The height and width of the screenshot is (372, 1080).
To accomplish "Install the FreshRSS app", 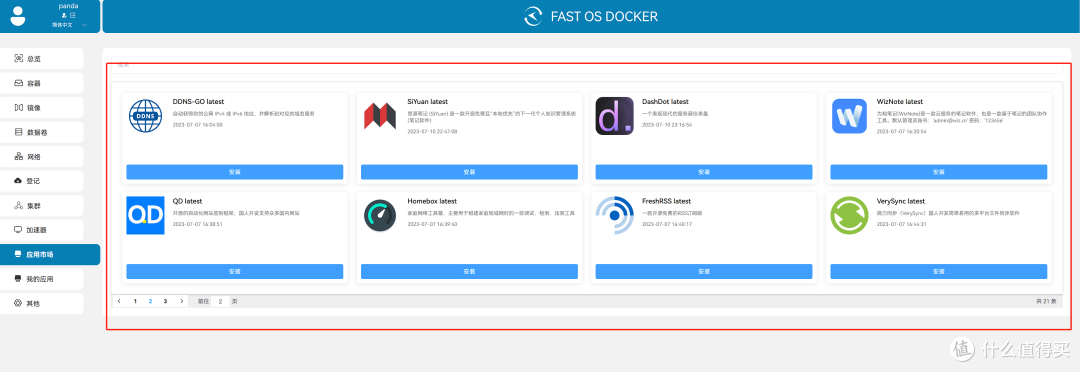I will (704, 271).
